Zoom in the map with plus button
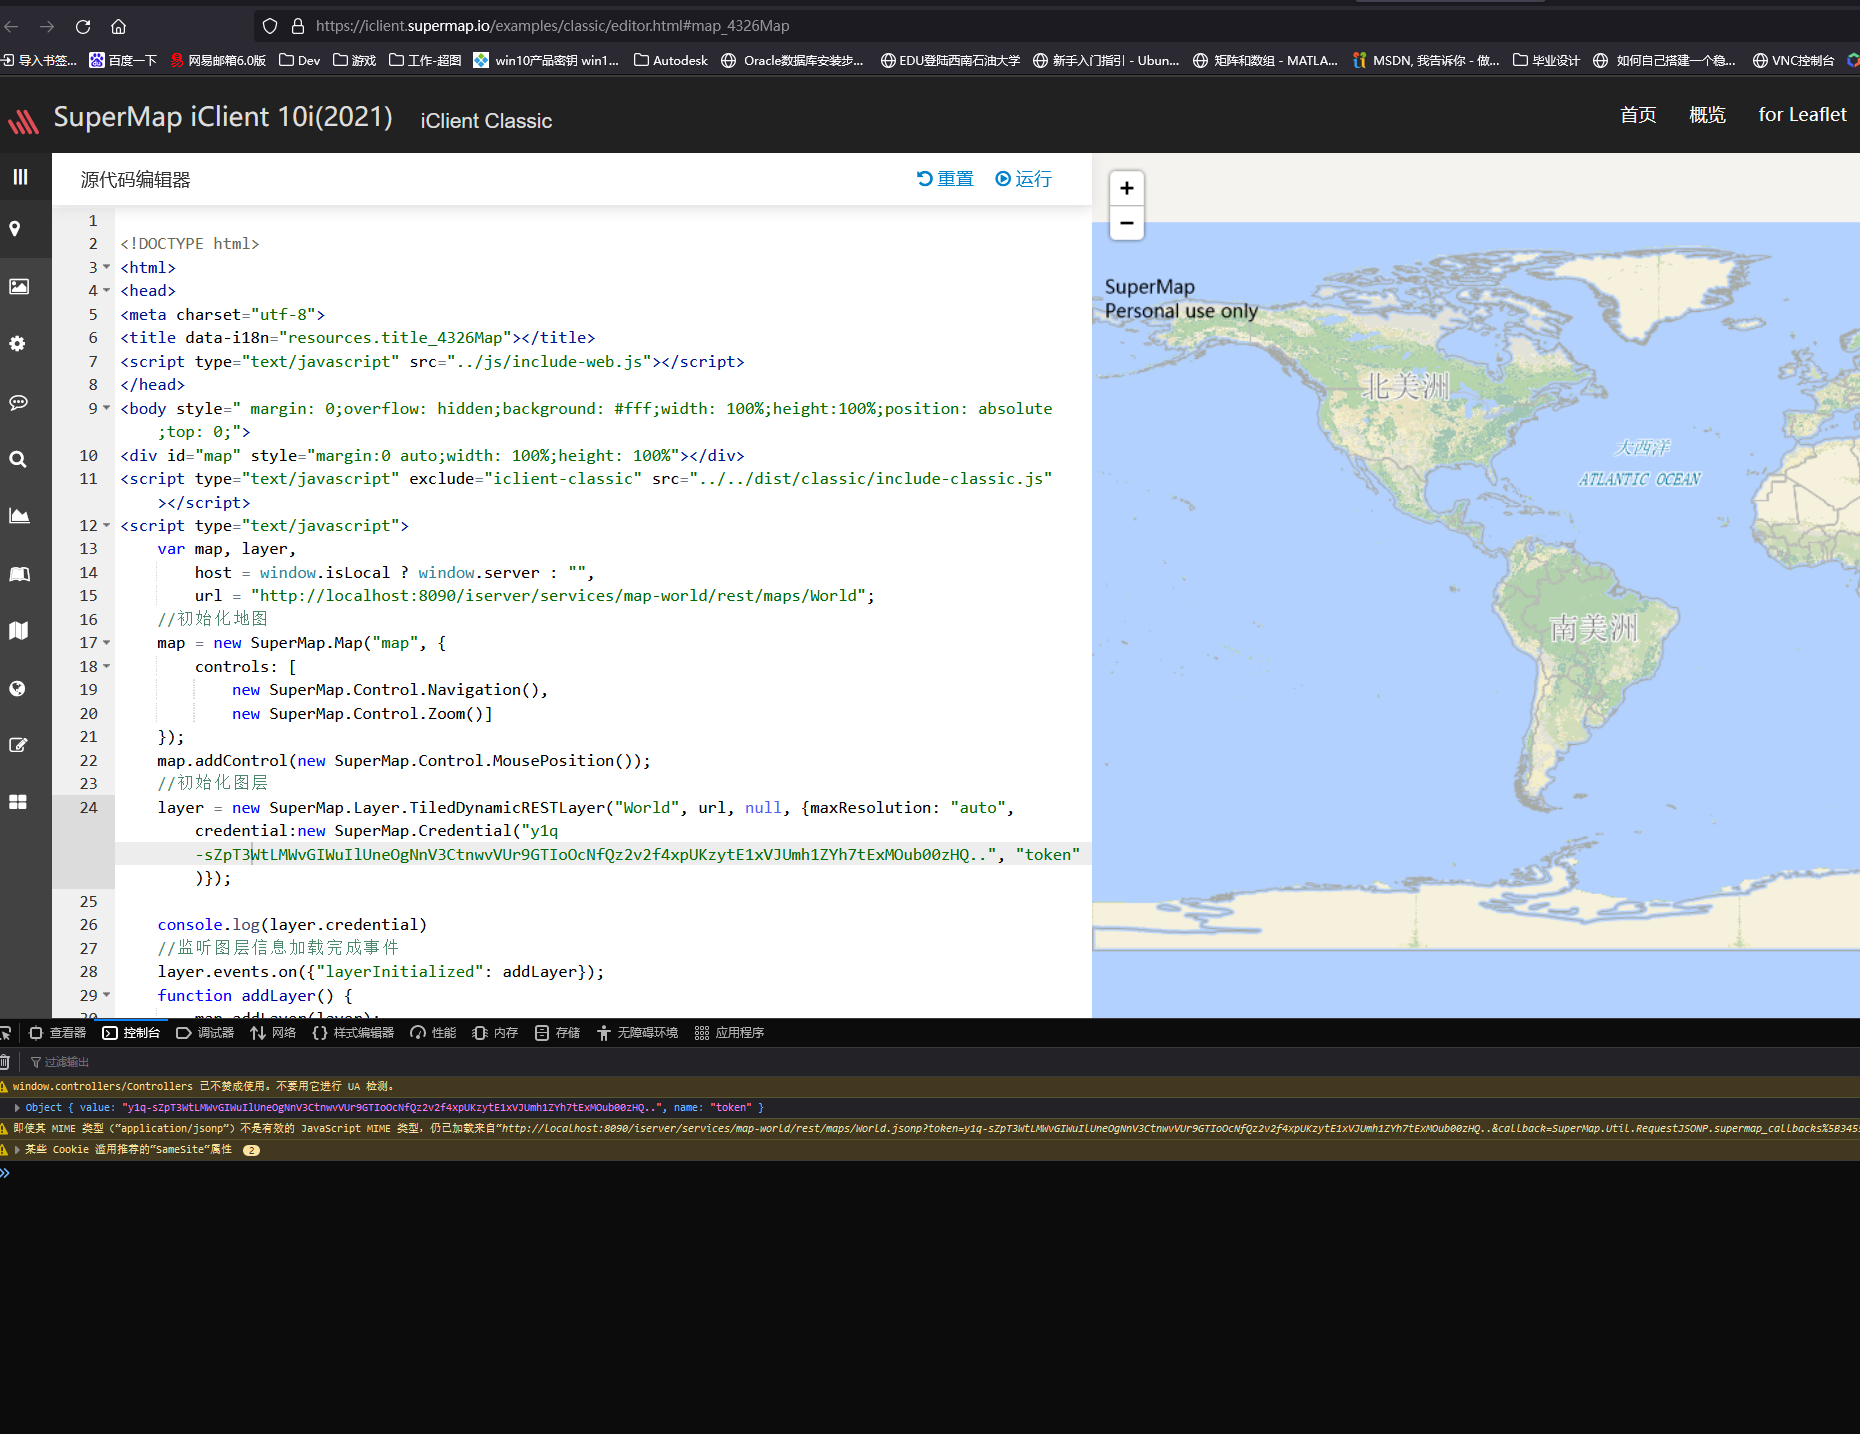The height and width of the screenshot is (1434, 1860). (x=1127, y=188)
